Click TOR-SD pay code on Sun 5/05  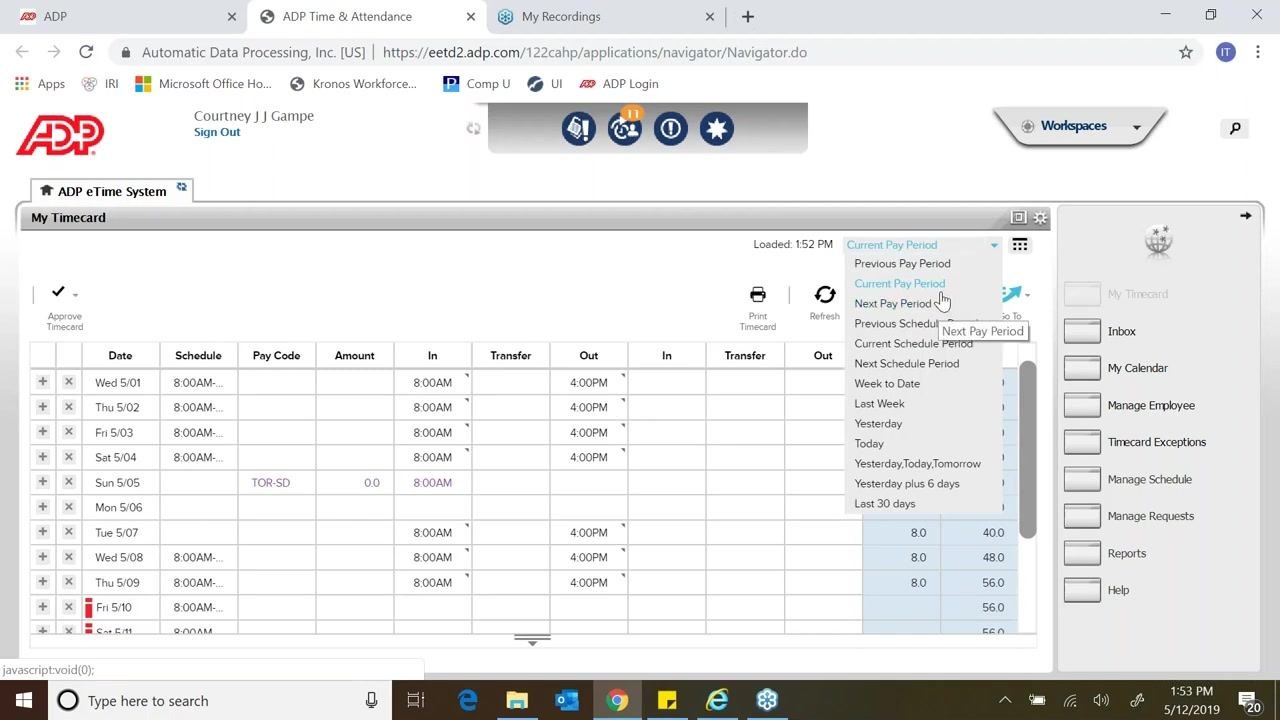point(270,482)
